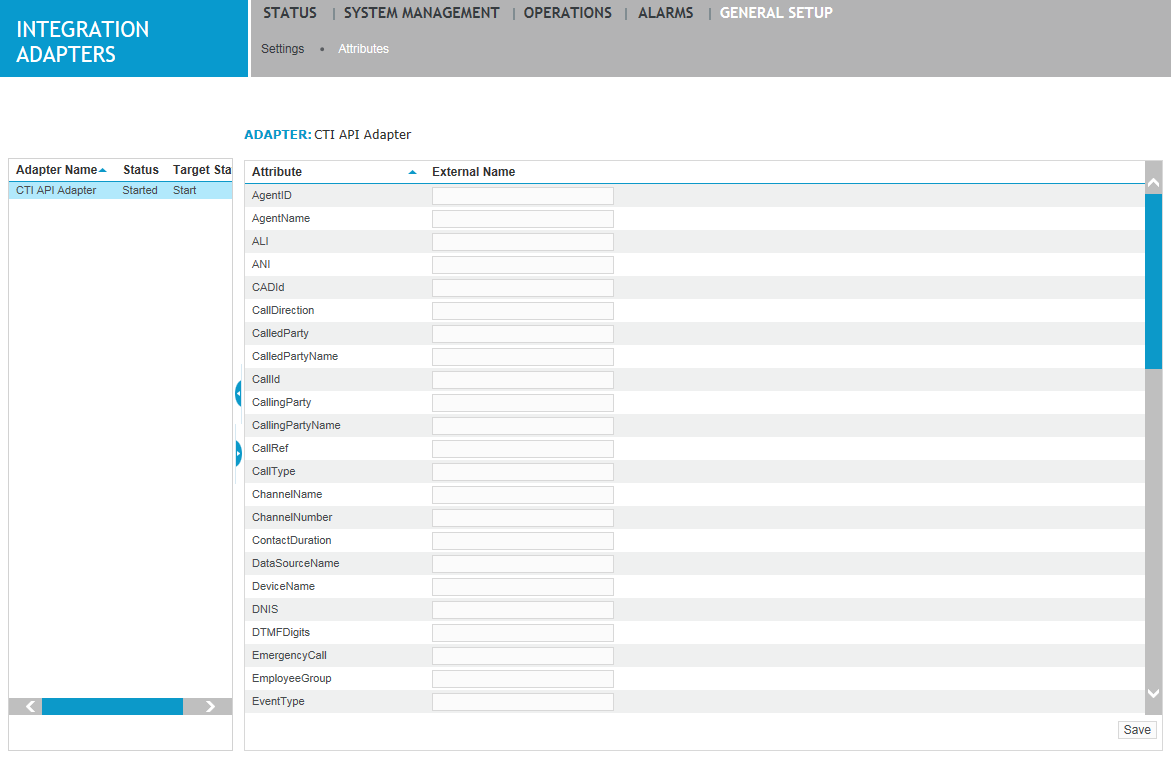Open SYSTEM MANAGEMENT
1171x759 pixels.
(421, 13)
